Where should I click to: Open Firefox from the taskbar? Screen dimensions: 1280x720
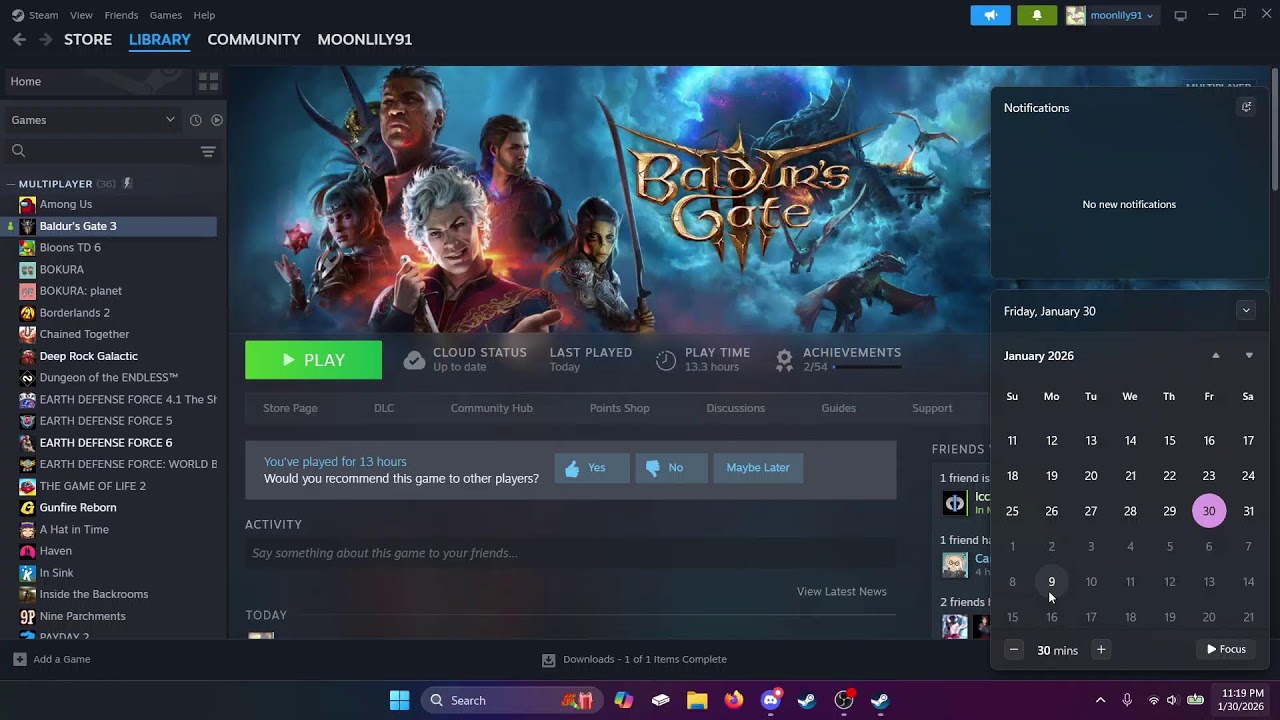click(734, 700)
